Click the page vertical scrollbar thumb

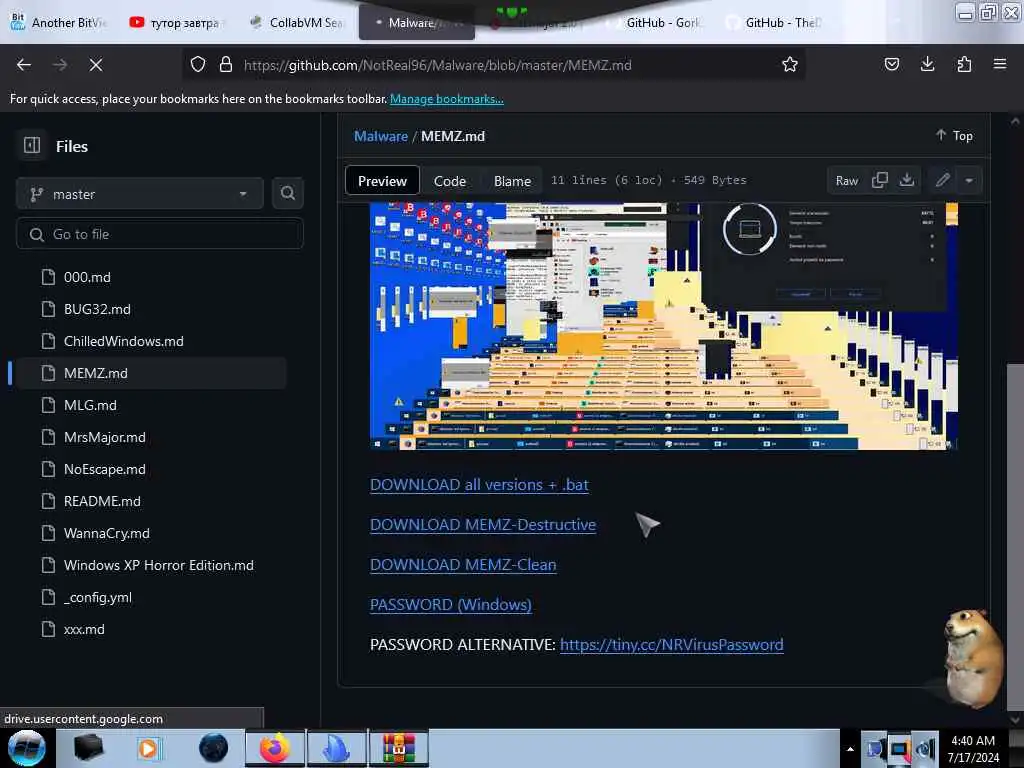pyautogui.click(x=1015, y=536)
